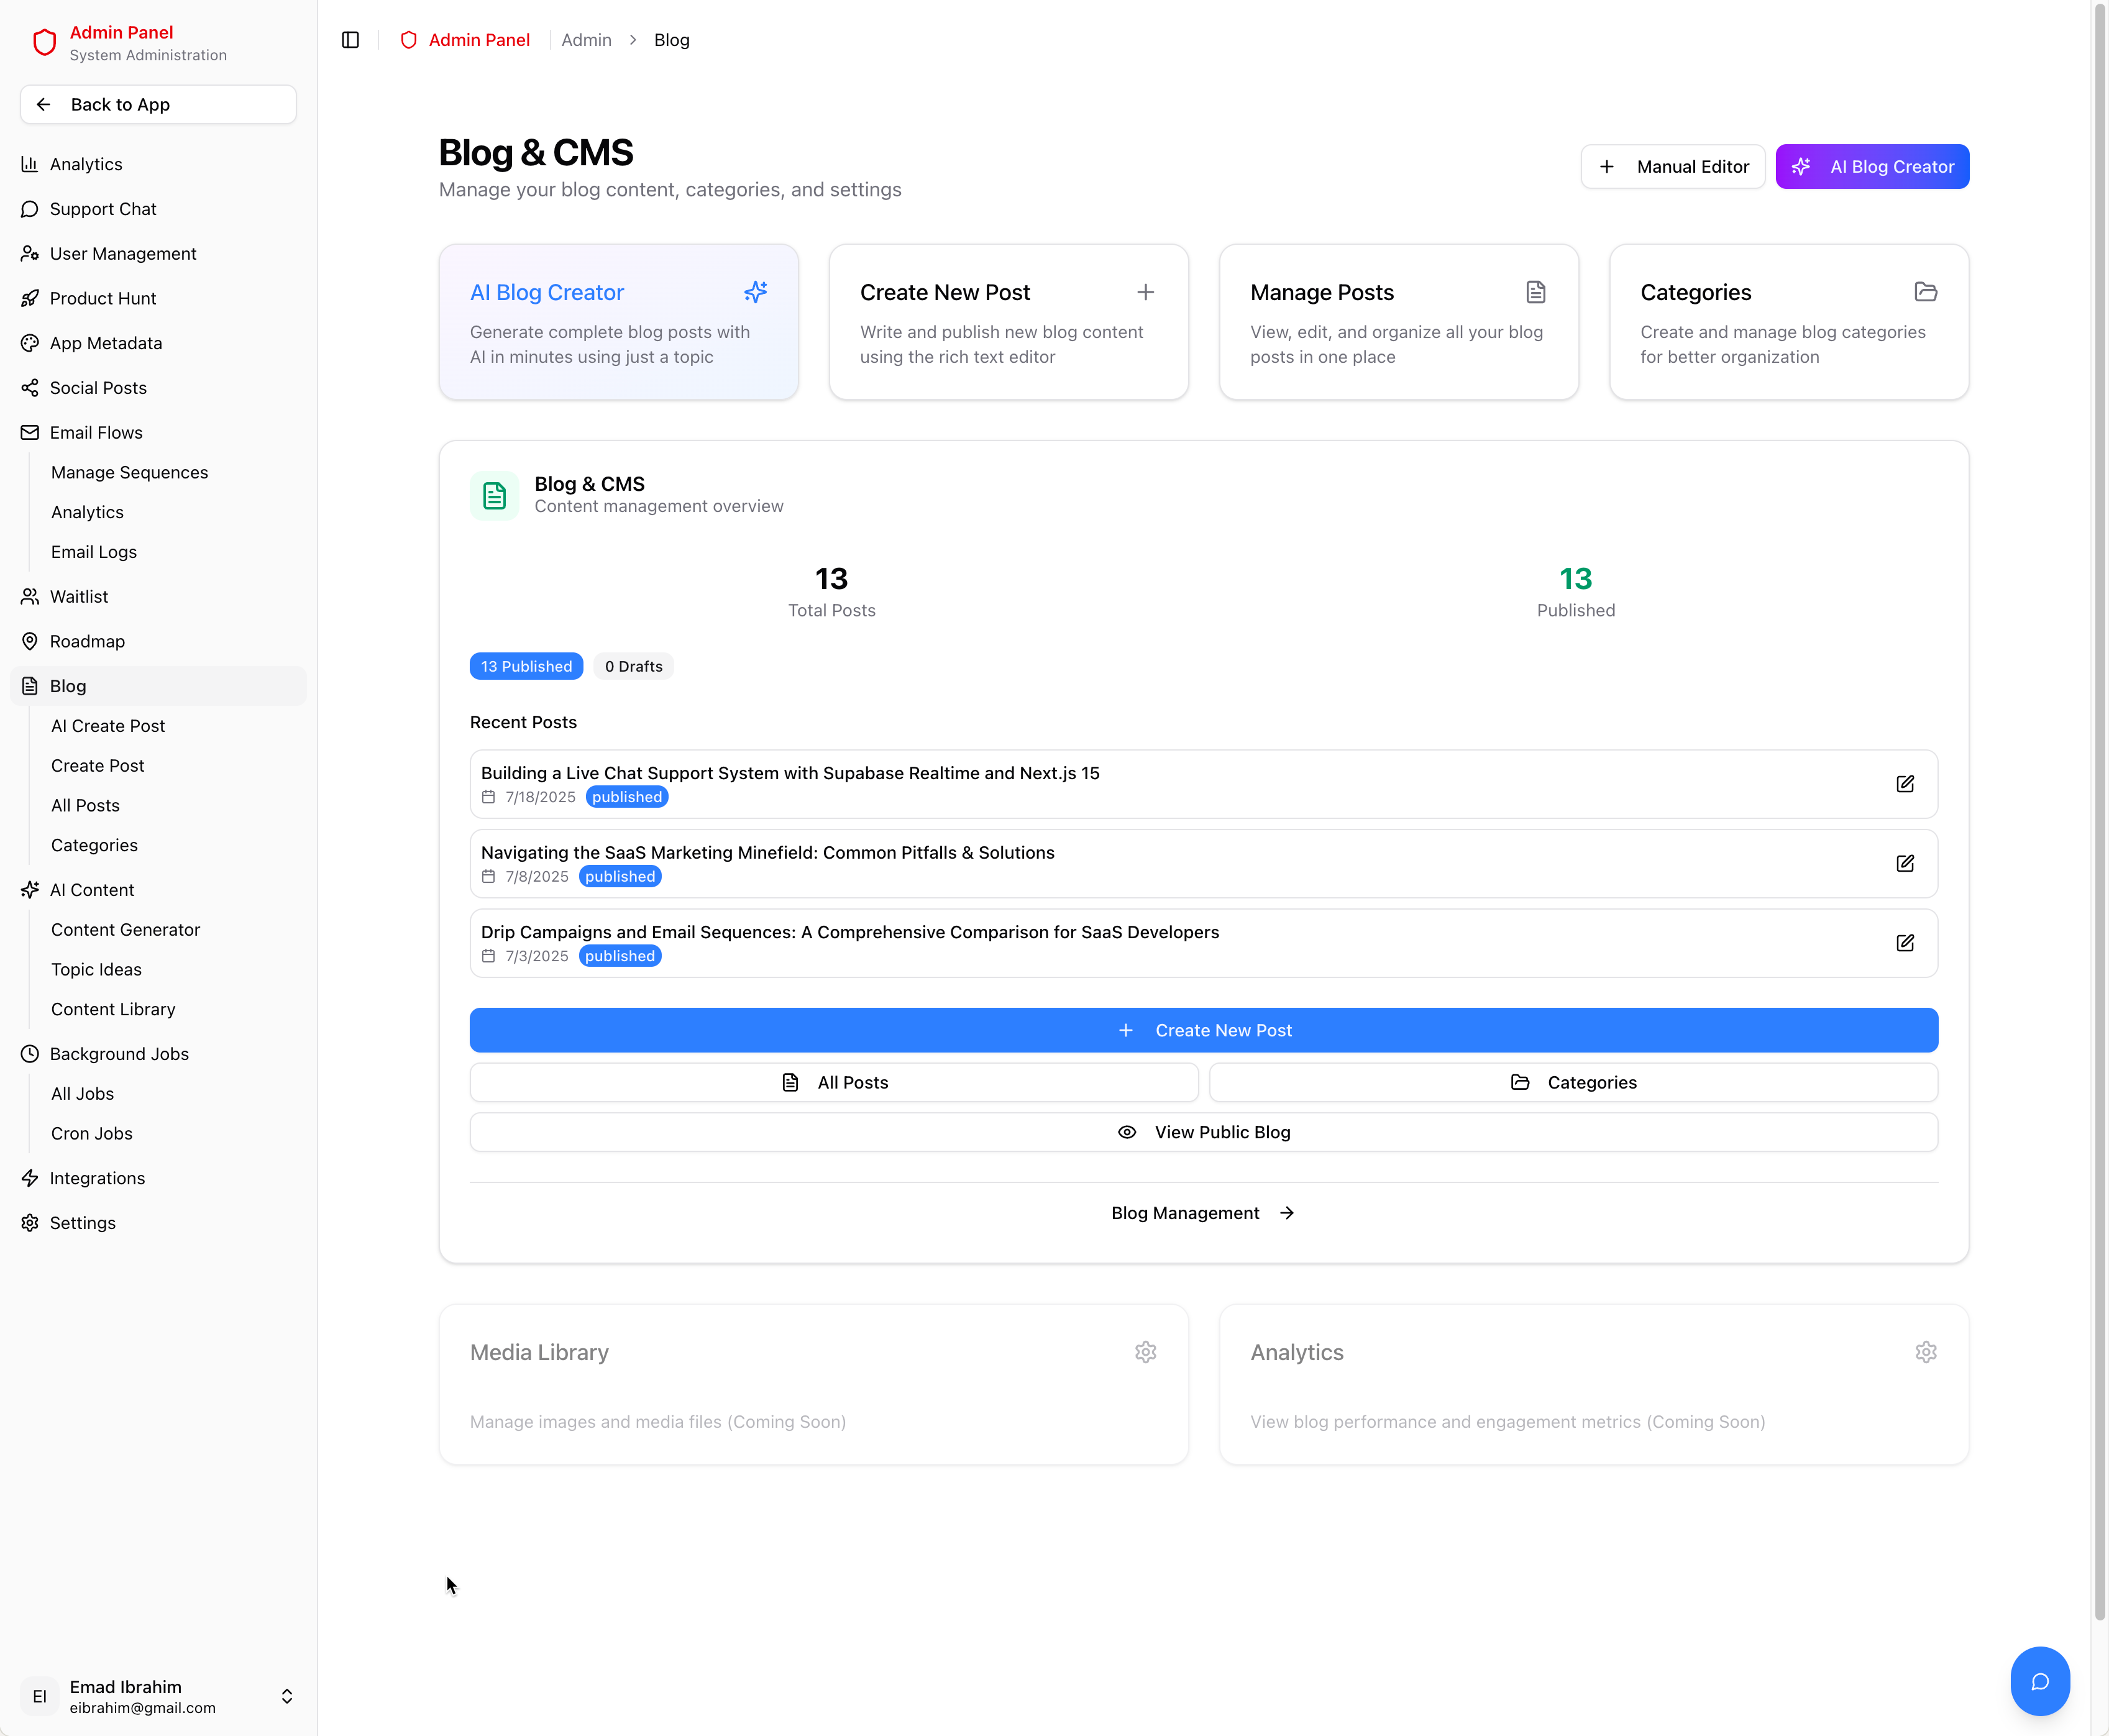This screenshot has height=1736, width=2109.
Task: Select the Product Hunt rocket icon
Action: coord(29,298)
